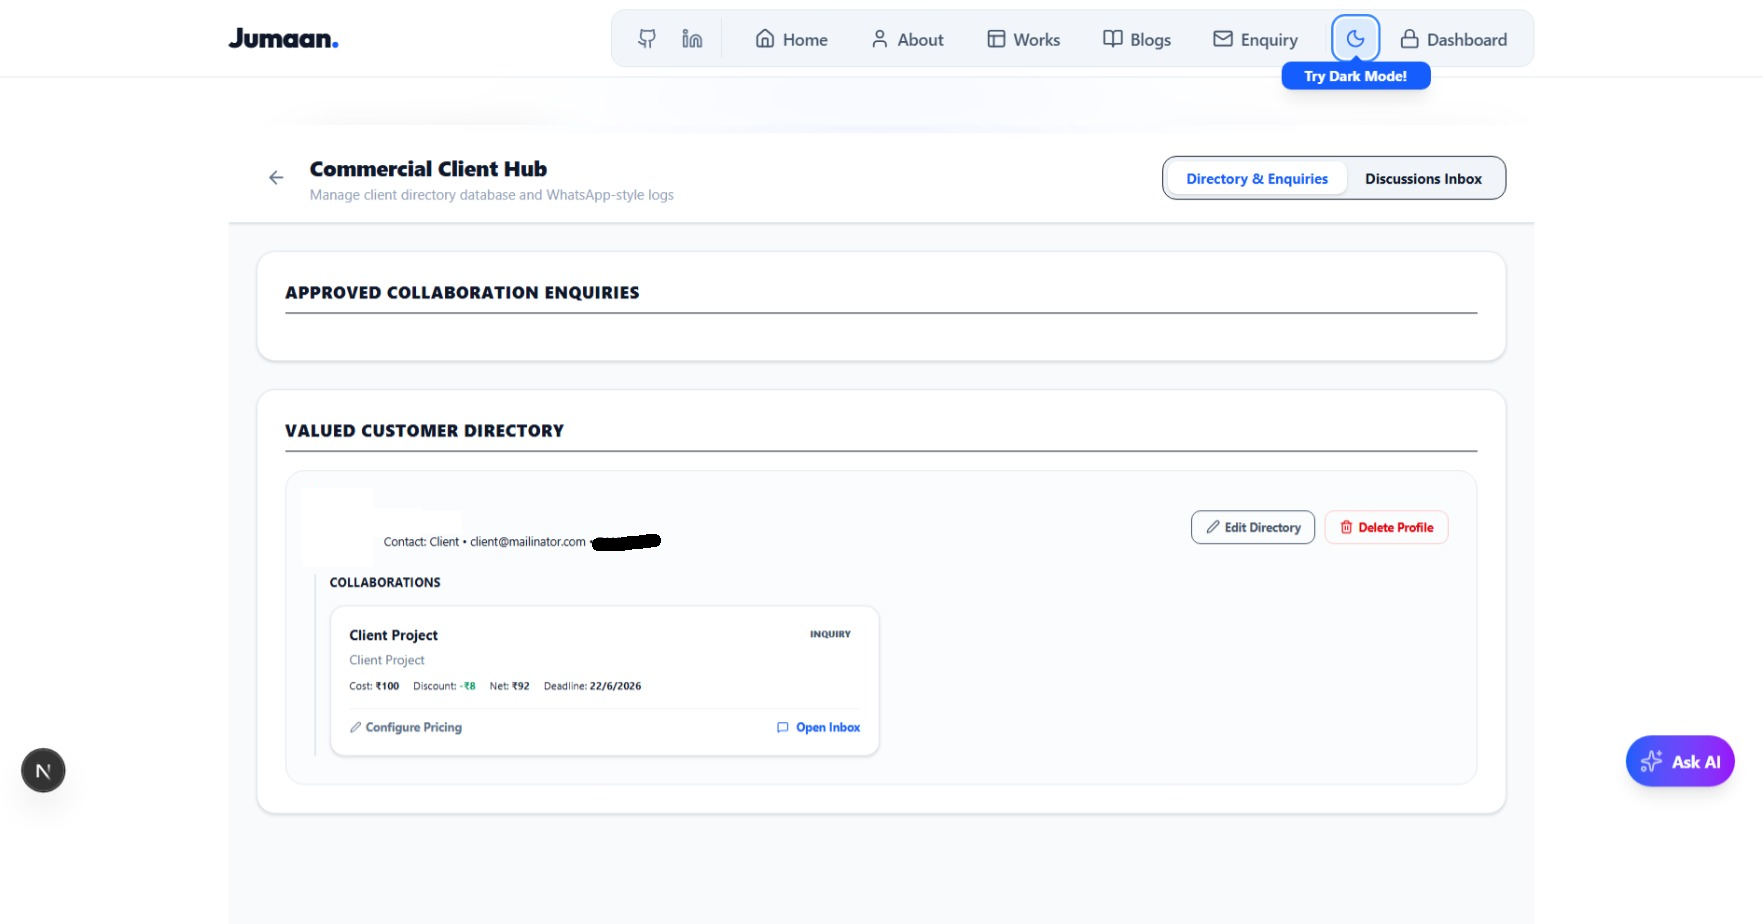The image size is (1763, 924).
Task: Click the Approved Collaboration Enquiries heading
Action: point(462,293)
